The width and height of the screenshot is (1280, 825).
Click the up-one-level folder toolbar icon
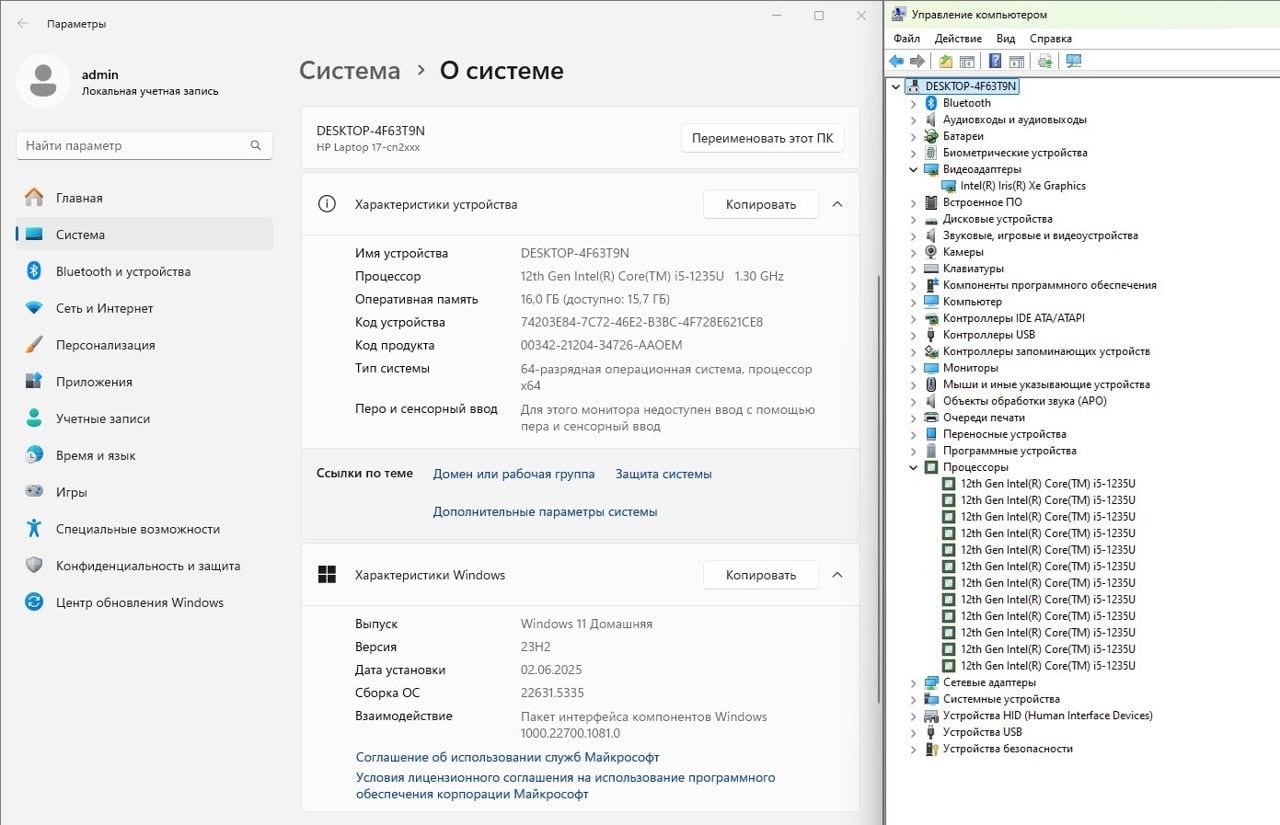[946, 61]
